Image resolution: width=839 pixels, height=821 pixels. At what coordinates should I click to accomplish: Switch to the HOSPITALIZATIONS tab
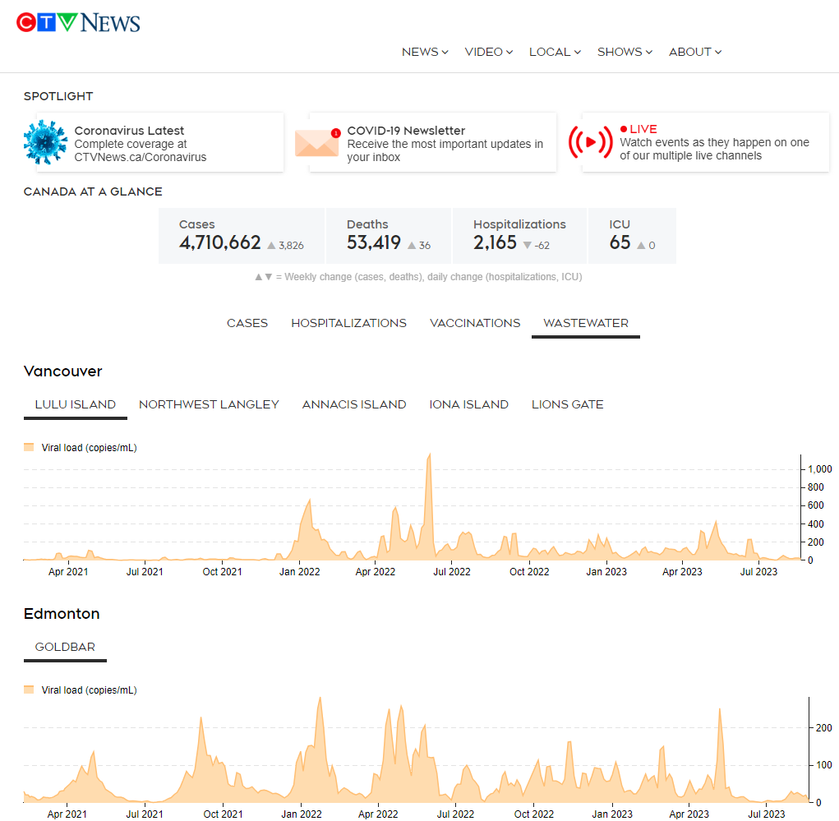pyautogui.click(x=349, y=323)
